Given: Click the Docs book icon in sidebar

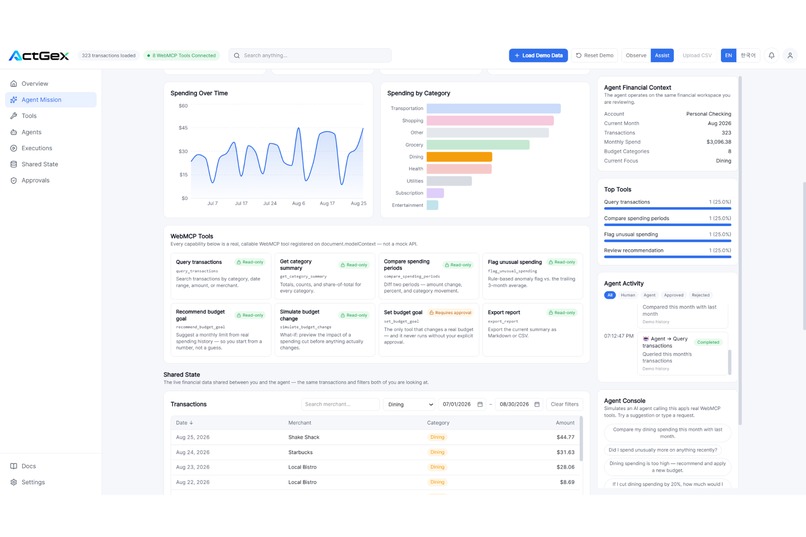Looking at the screenshot, I should [14, 466].
